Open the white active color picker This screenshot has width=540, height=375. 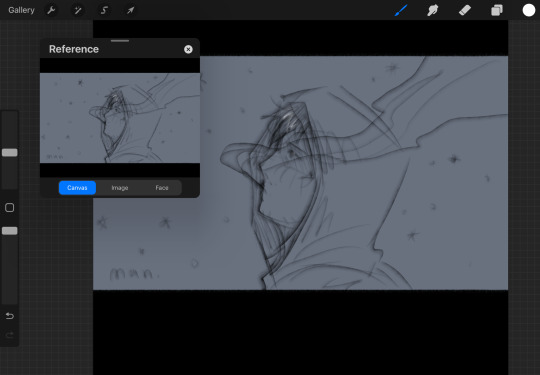pyautogui.click(x=529, y=10)
